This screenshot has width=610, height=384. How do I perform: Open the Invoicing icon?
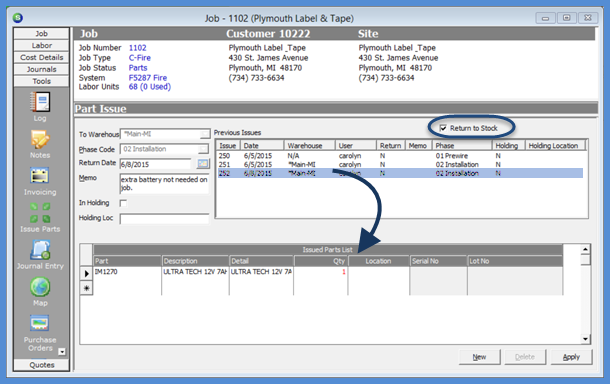click(40, 176)
